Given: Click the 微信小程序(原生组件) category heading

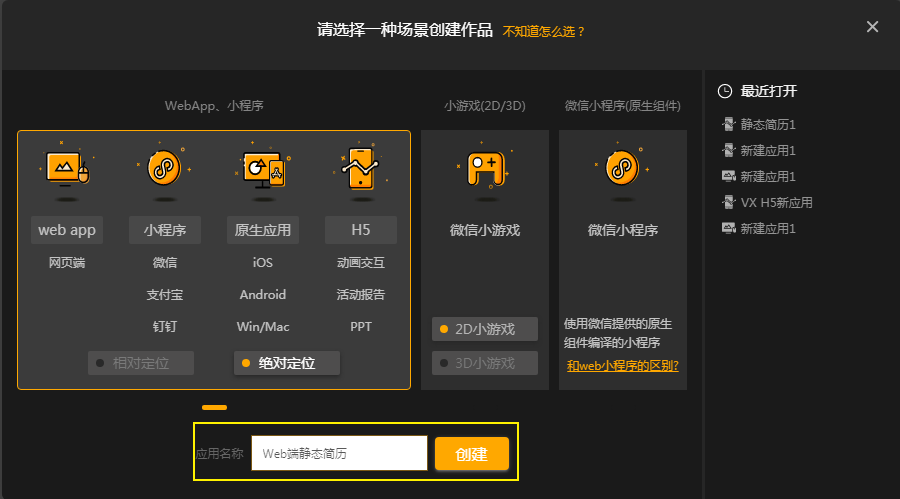Looking at the screenshot, I should (623, 106).
